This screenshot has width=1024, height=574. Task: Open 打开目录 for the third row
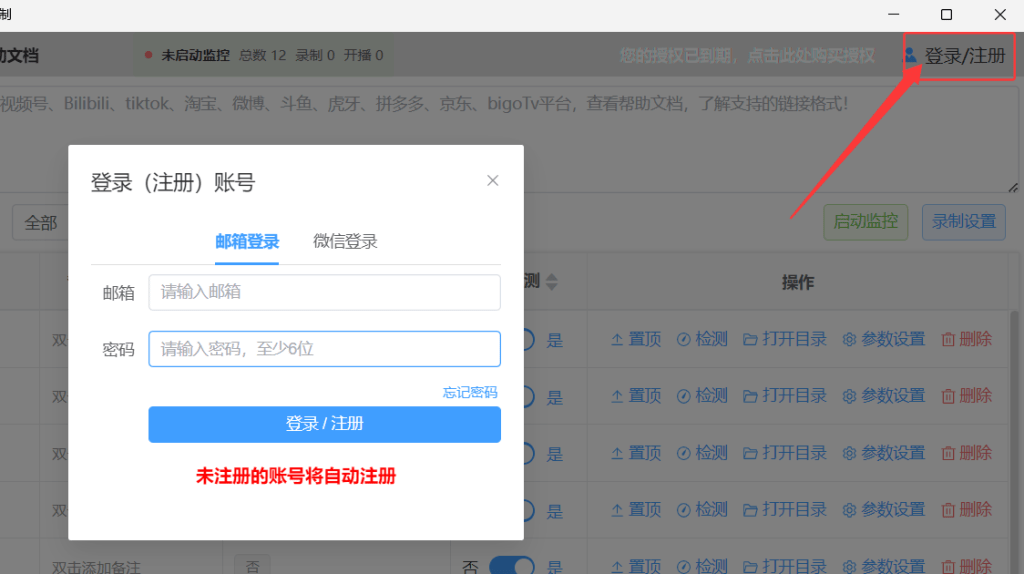tap(785, 453)
